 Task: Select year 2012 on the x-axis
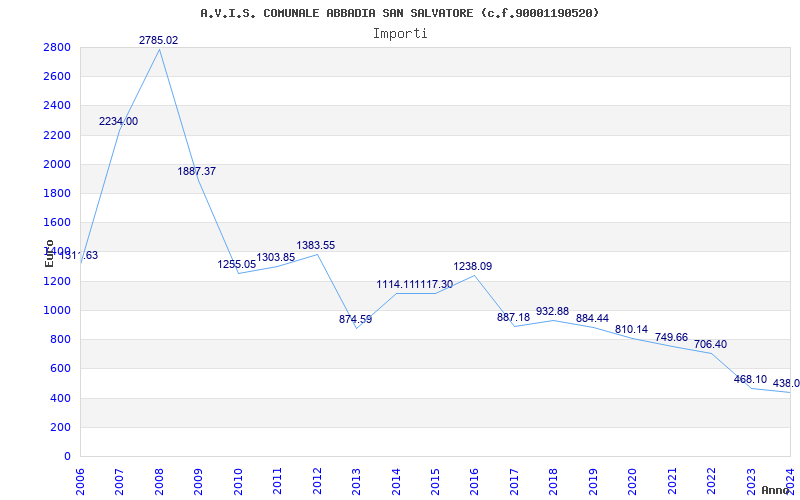click(317, 481)
